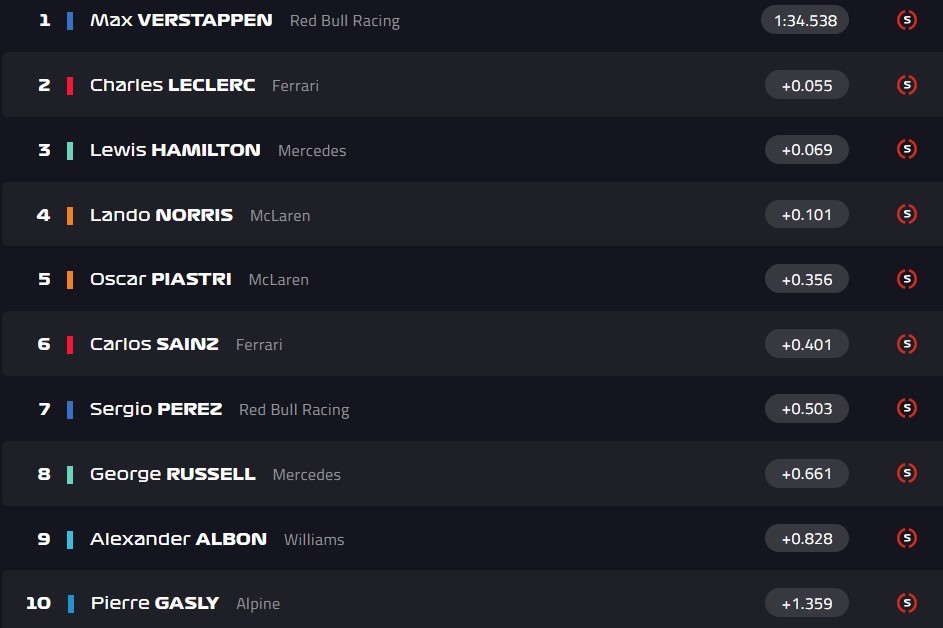Select the +1.359 gap time badge
This screenshot has width=943, height=628.
[x=806, y=603]
